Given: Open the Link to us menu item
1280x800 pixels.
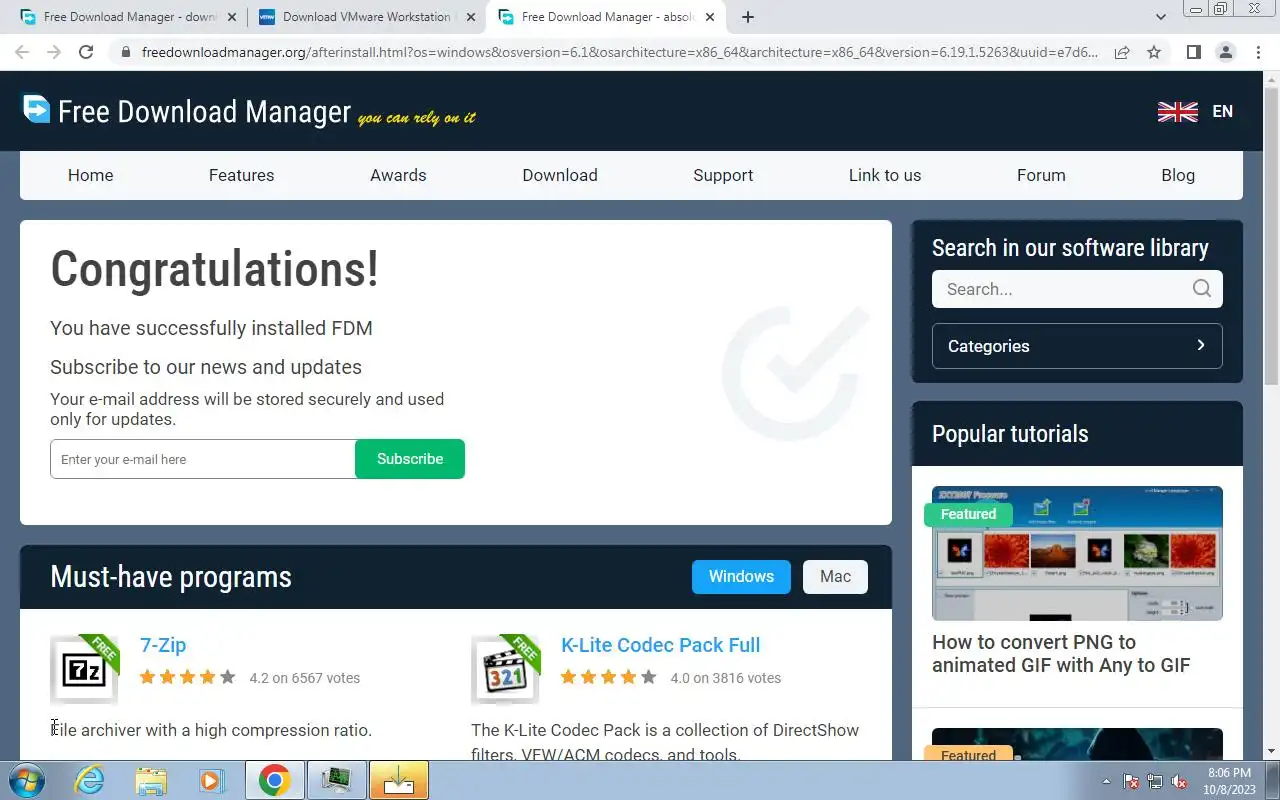Looking at the screenshot, I should tap(885, 175).
